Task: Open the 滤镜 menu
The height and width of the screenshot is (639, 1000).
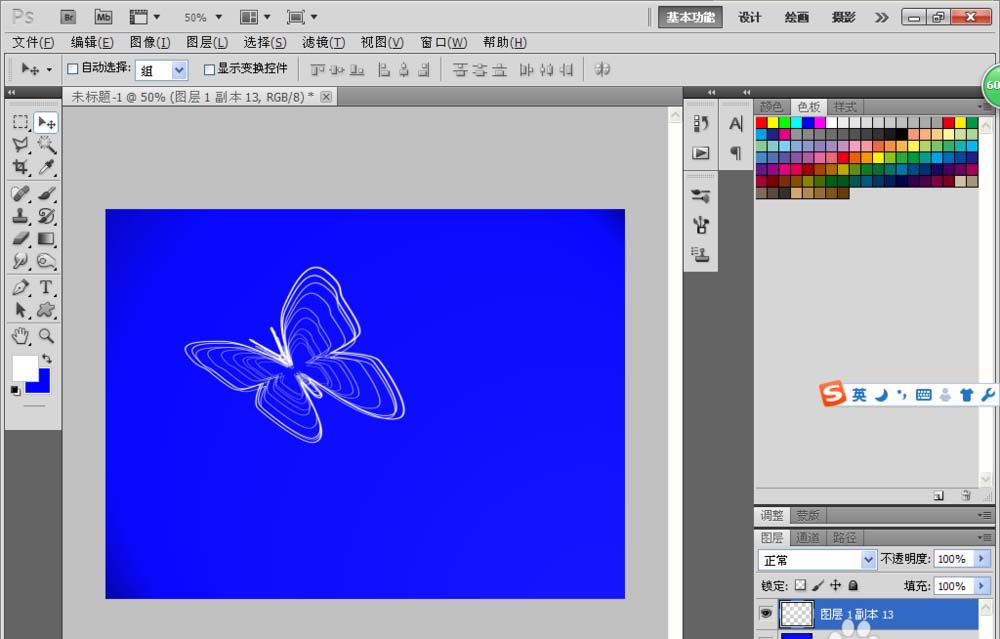Action: (x=323, y=42)
